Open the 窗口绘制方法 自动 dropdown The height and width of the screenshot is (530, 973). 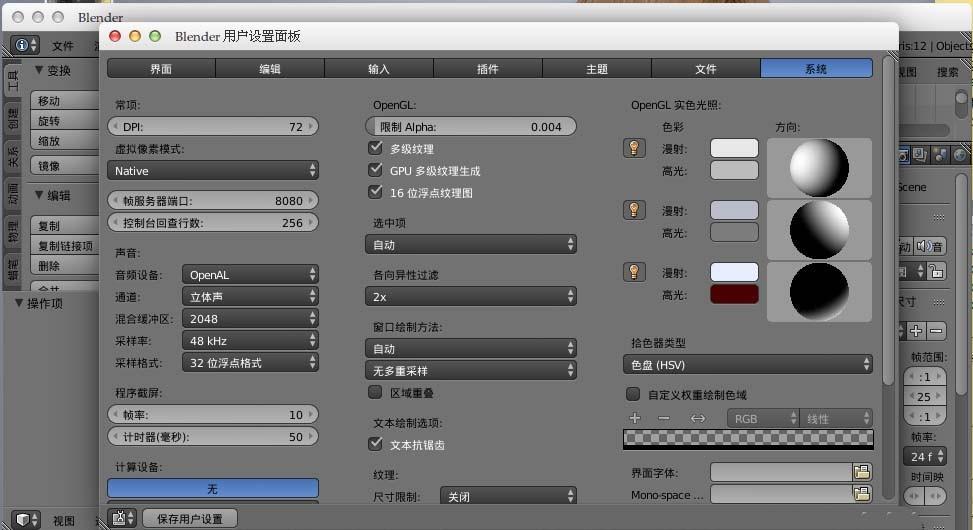click(x=471, y=349)
